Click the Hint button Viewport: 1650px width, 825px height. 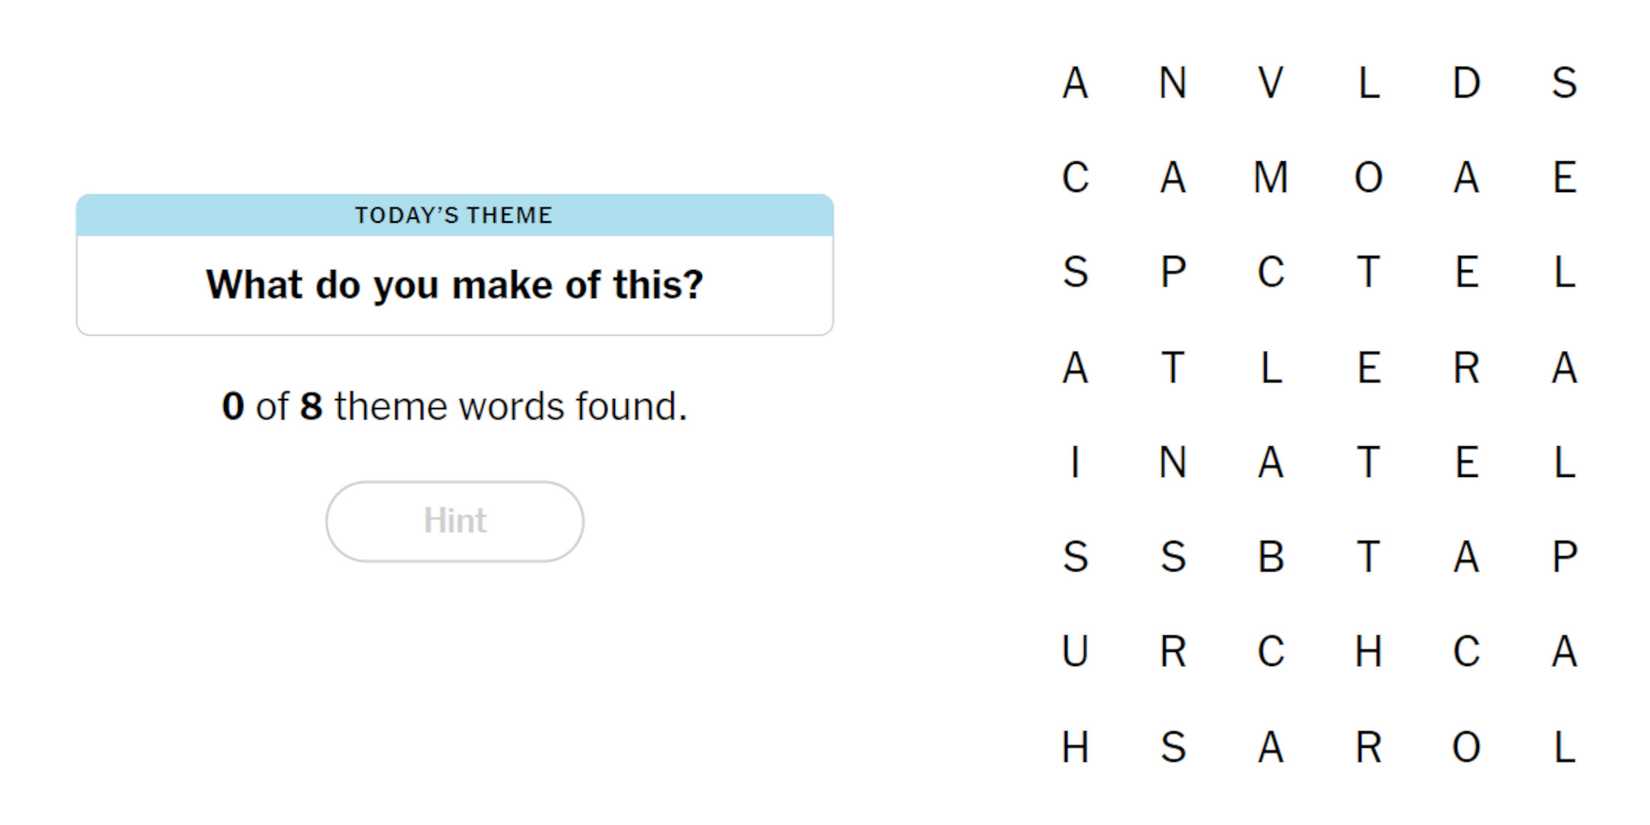point(454,521)
